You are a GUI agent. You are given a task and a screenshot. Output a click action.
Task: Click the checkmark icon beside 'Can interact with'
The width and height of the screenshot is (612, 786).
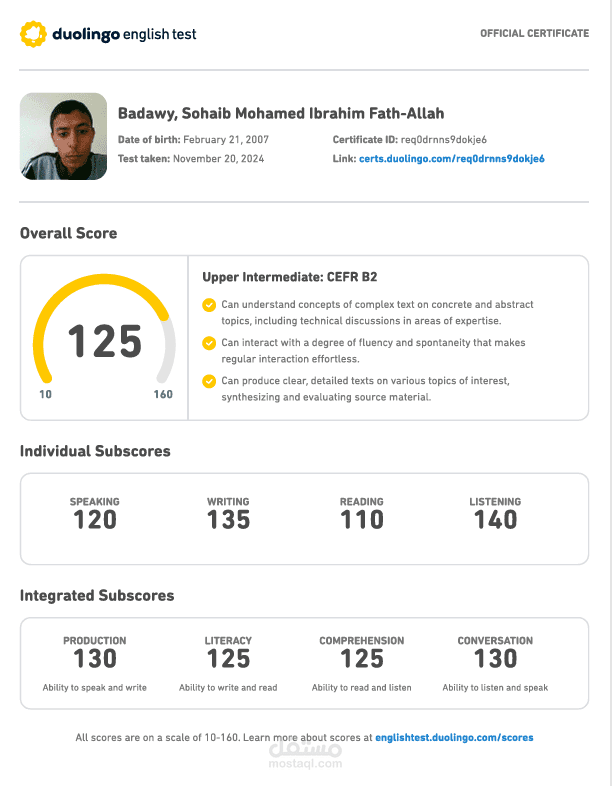pos(209,343)
